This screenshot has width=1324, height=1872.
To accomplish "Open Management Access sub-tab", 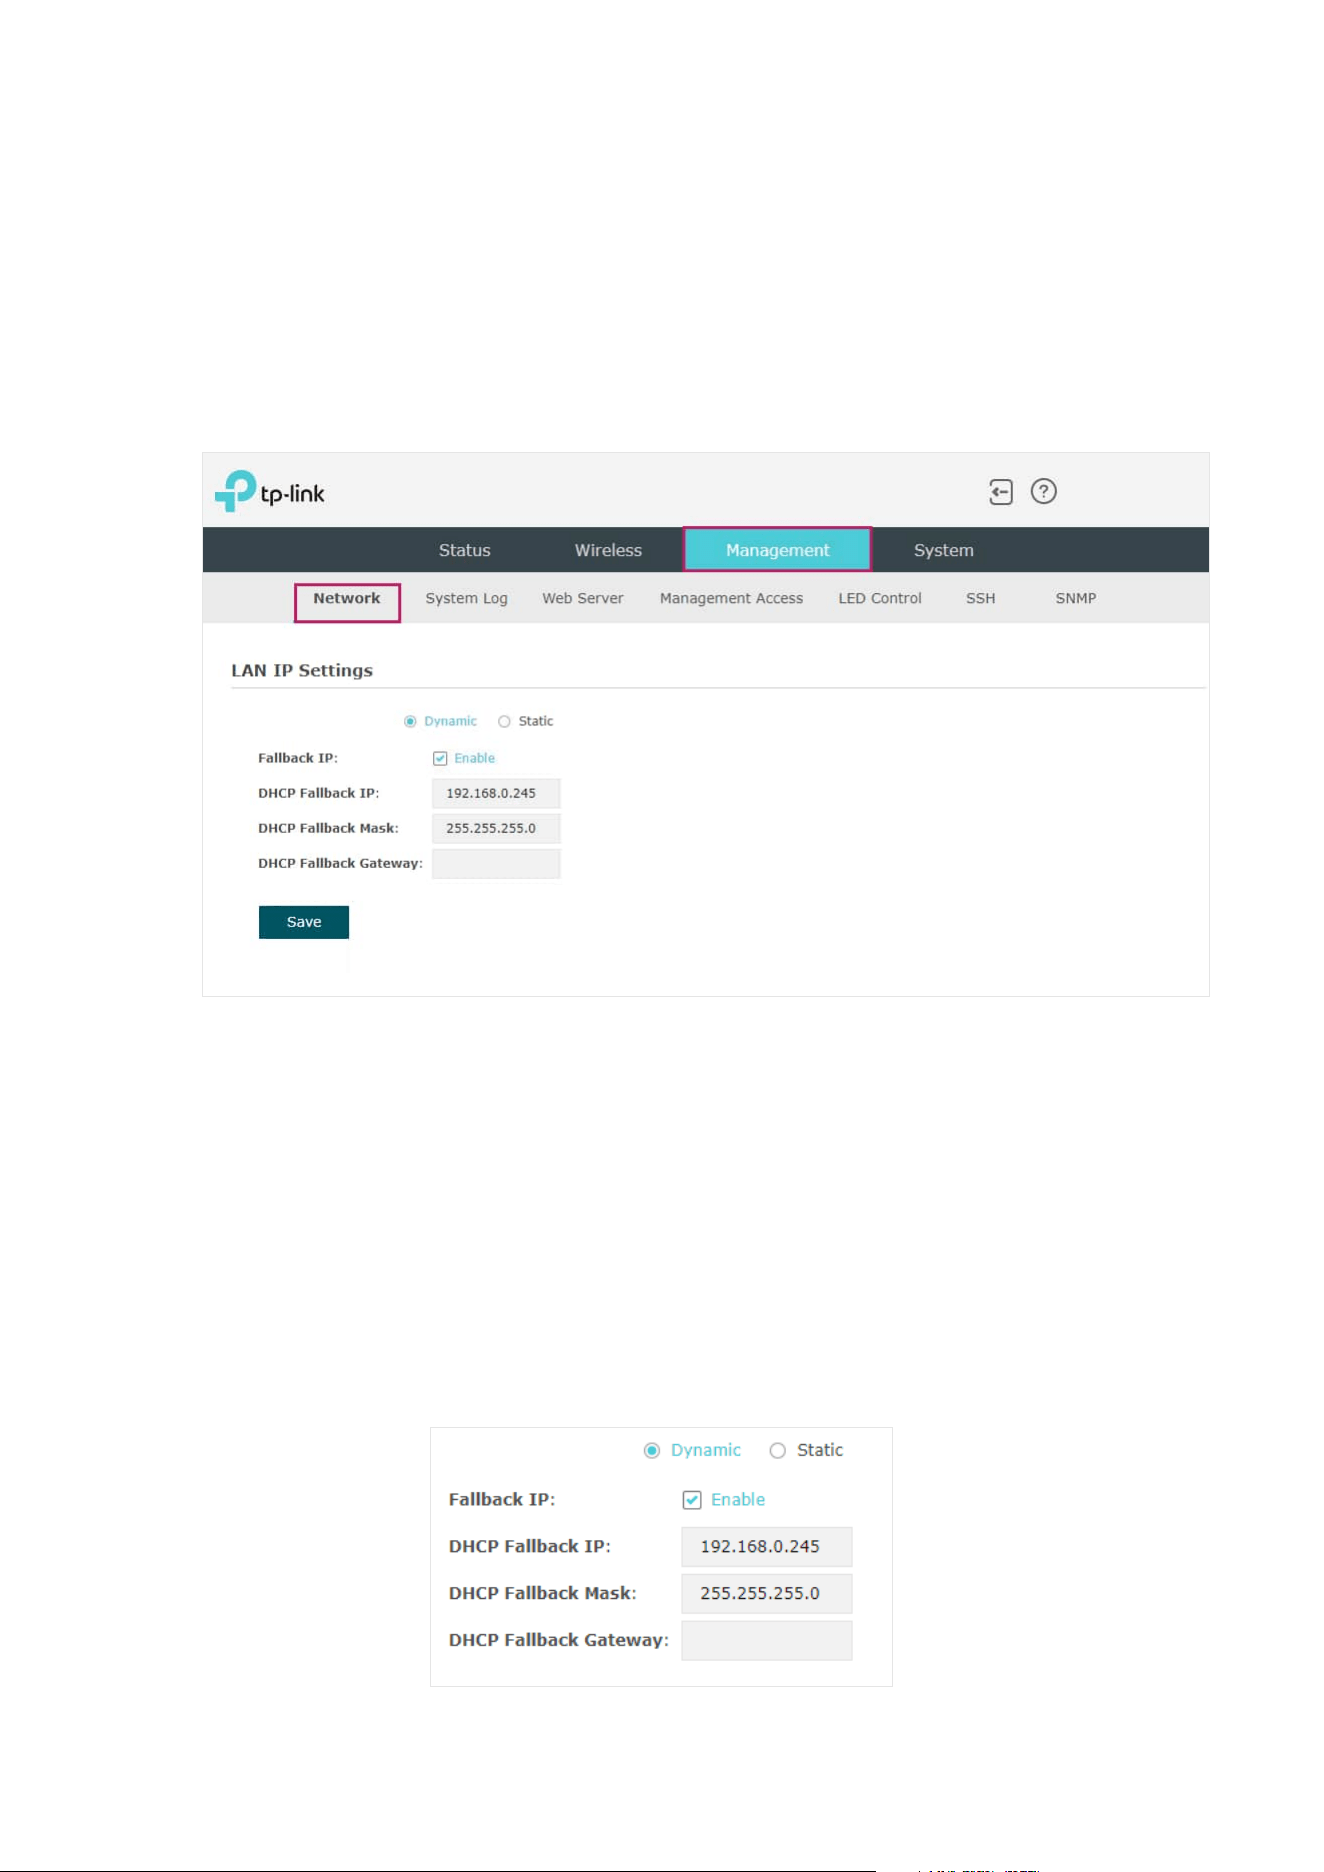I will (731, 598).
